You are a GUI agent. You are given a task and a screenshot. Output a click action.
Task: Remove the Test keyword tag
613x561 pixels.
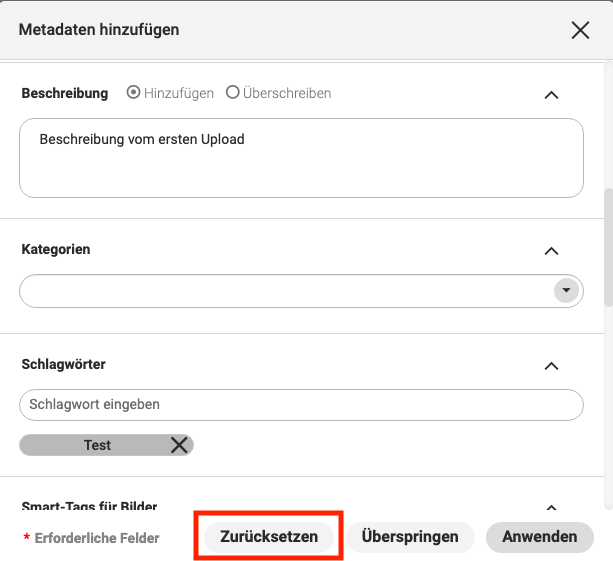pyautogui.click(x=179, y=445)
